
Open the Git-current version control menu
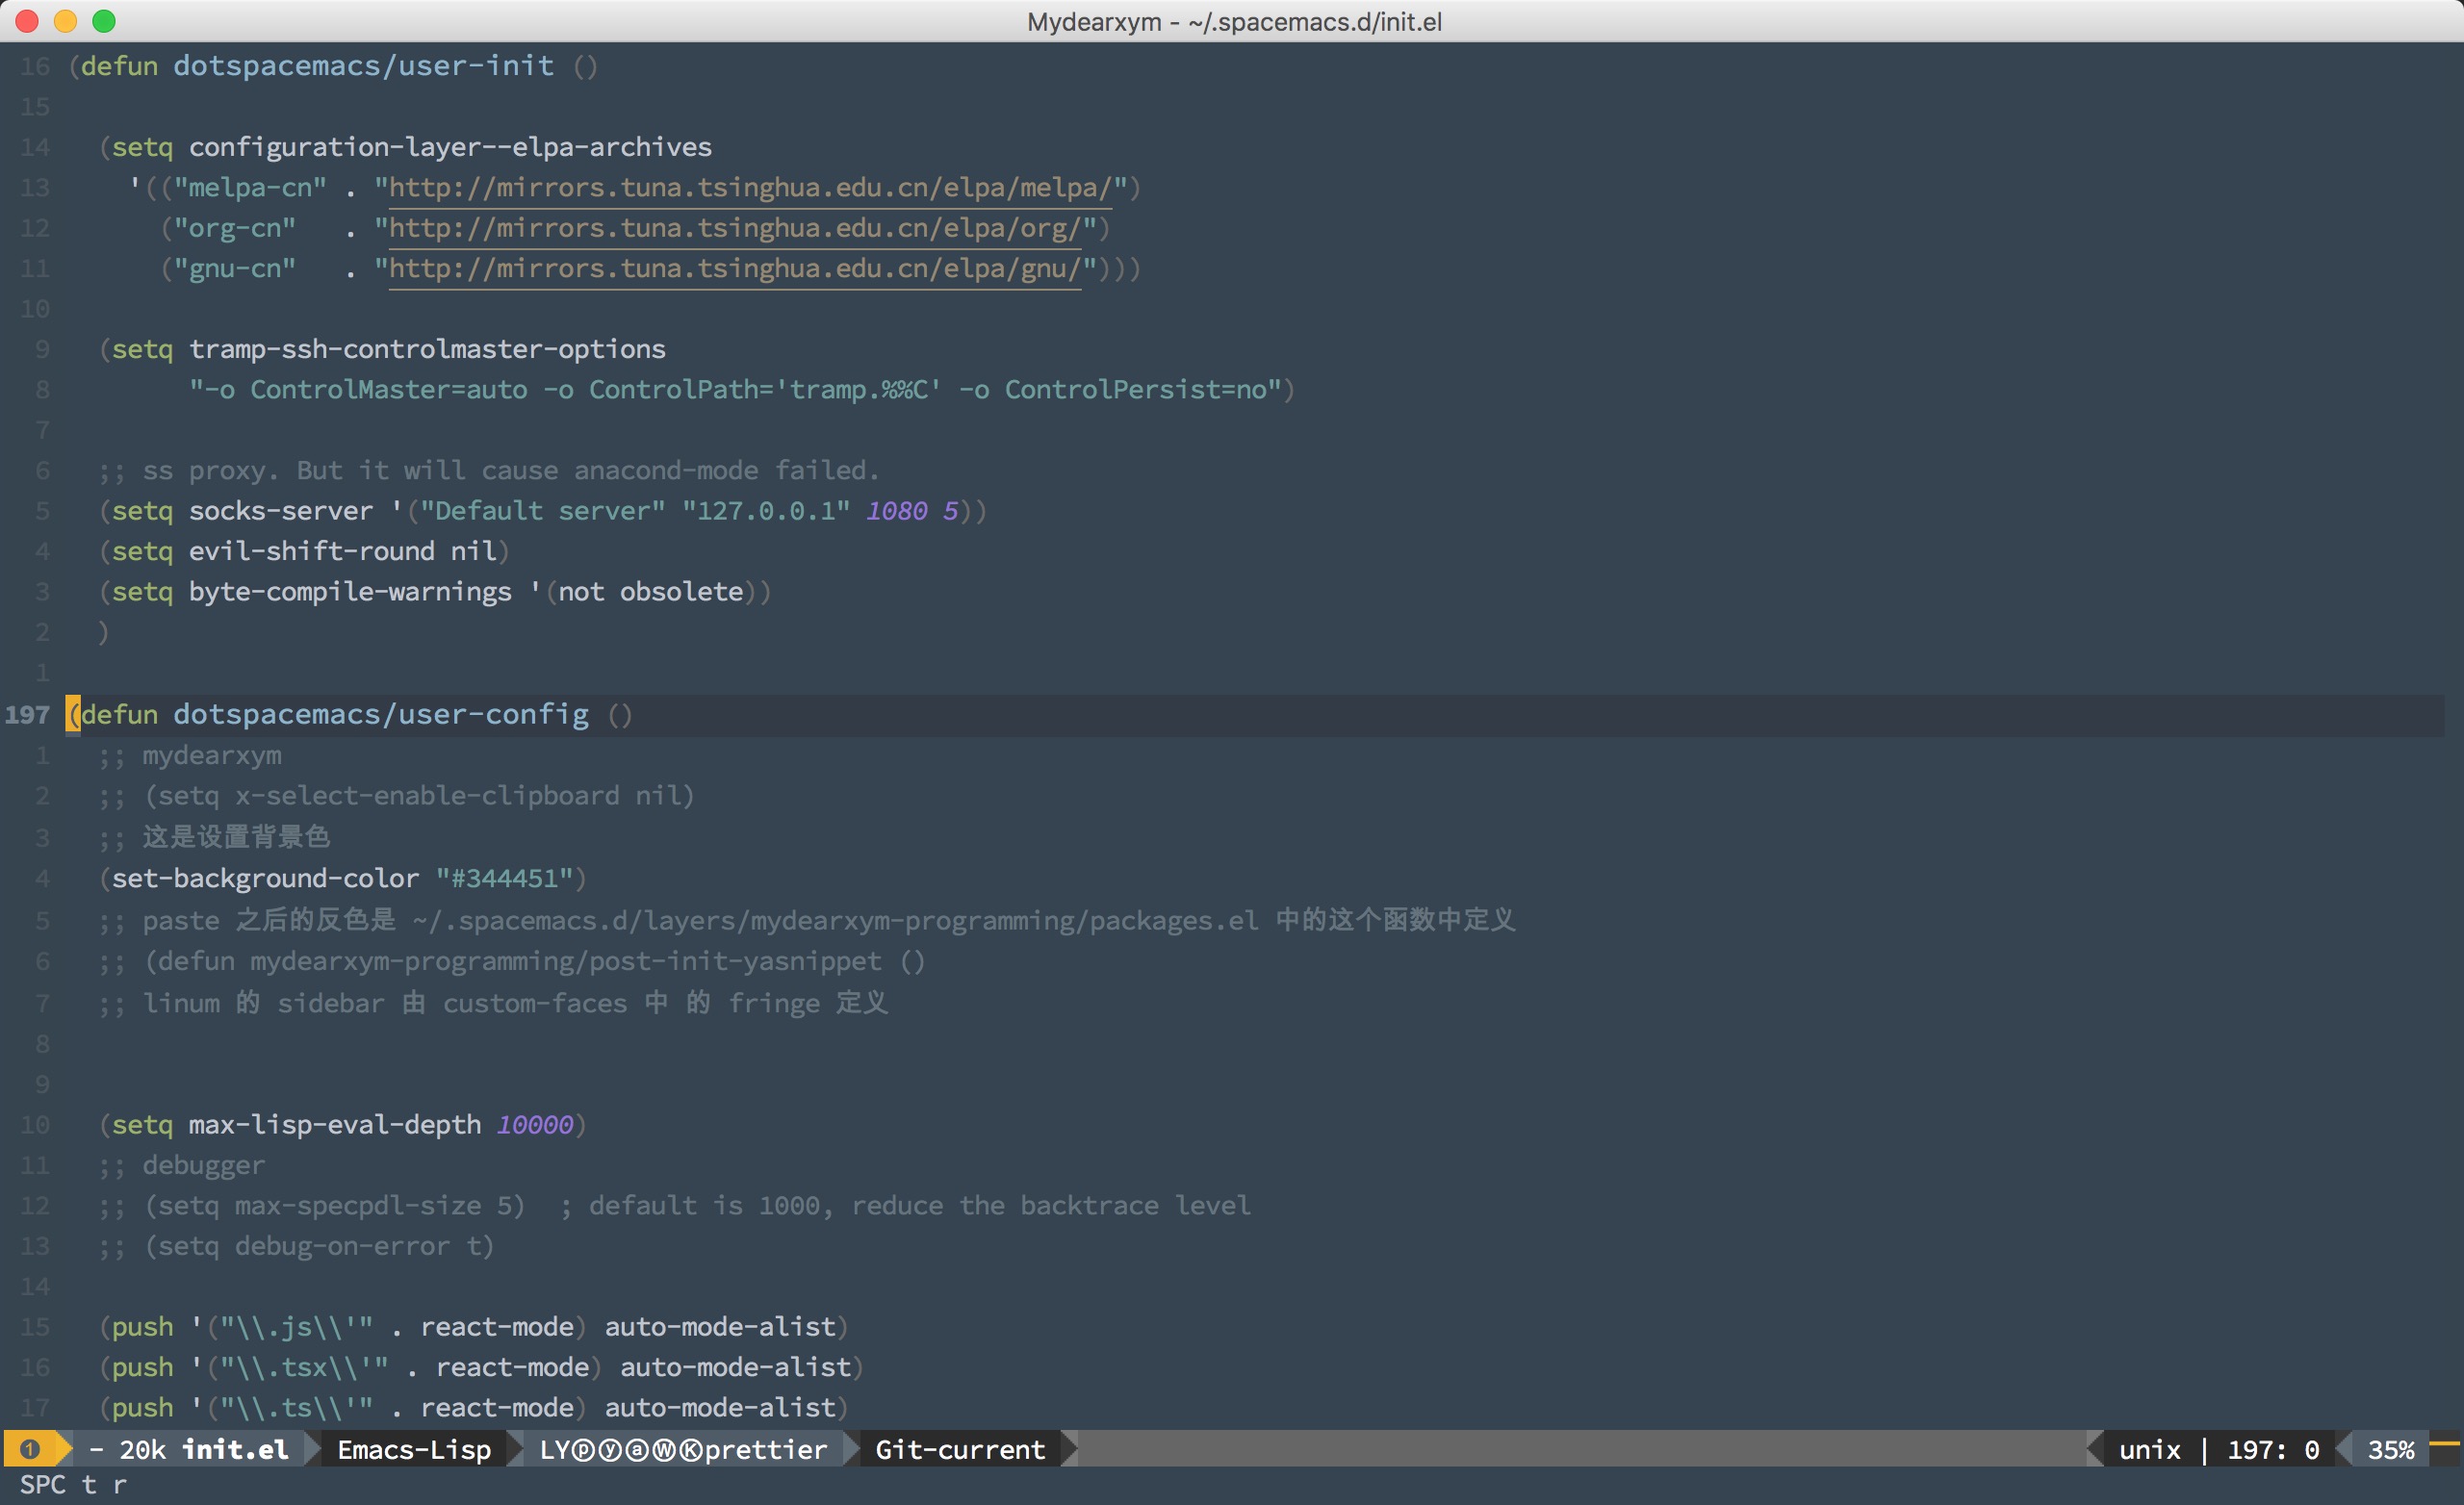tap(960, 1450)
